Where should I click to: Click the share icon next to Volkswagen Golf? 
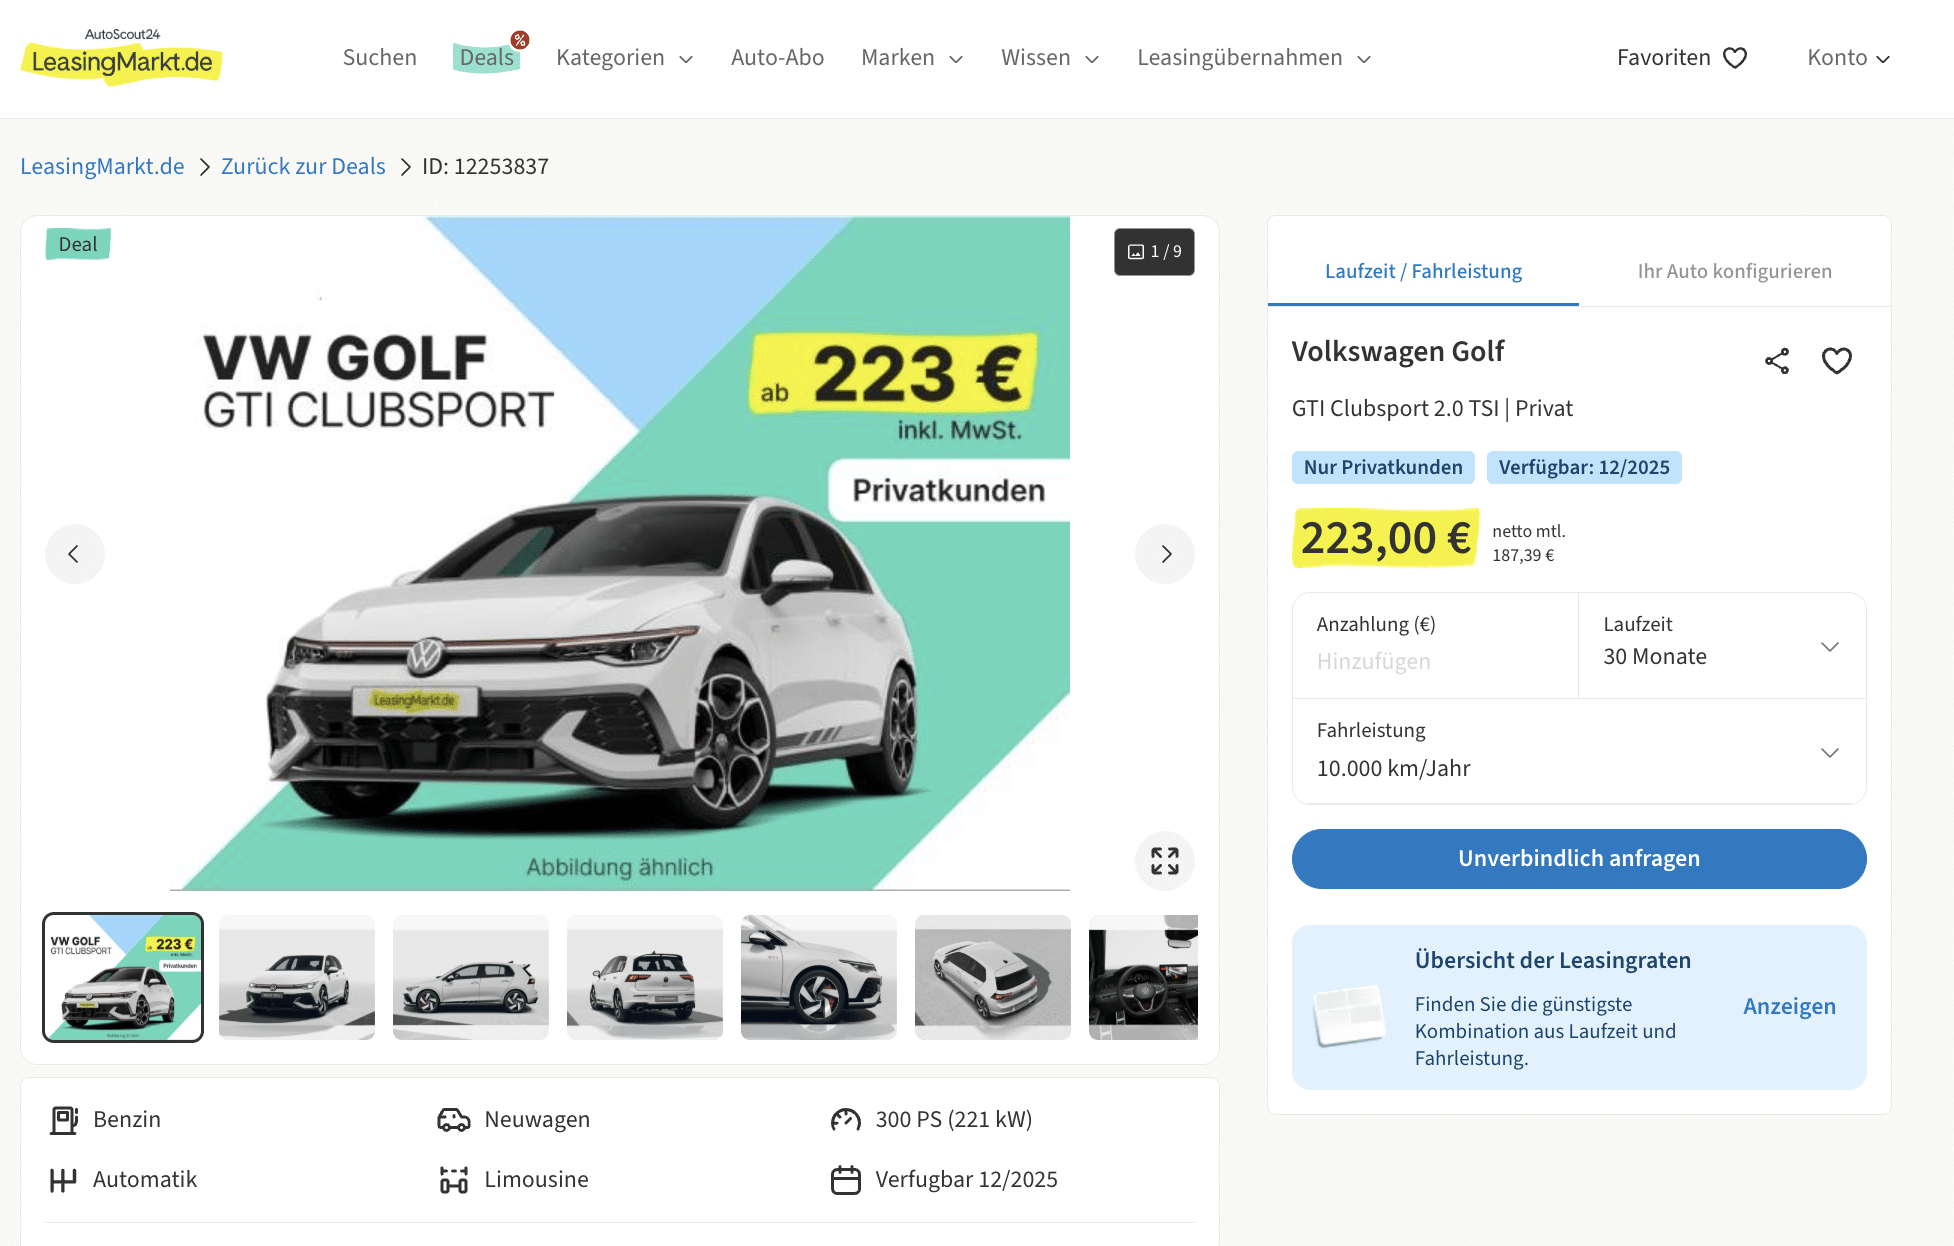[x=1777, y=361]
